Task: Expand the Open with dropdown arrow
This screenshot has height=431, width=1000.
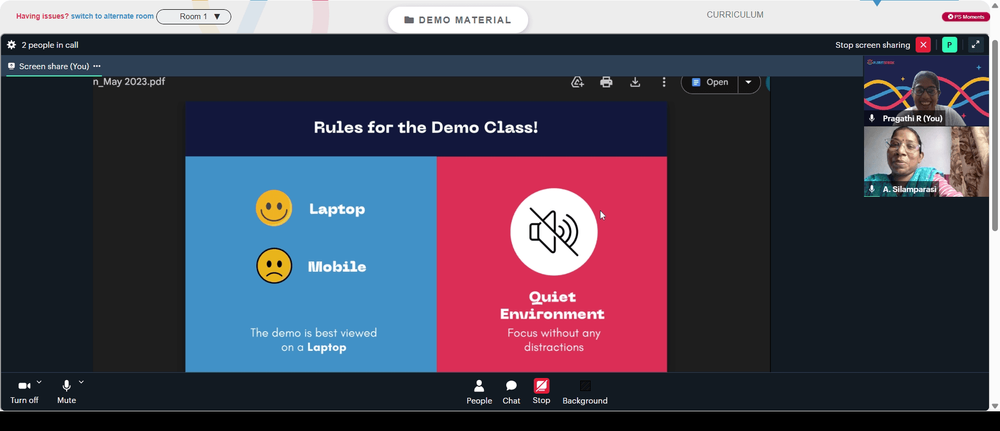Action: (749, 82)
